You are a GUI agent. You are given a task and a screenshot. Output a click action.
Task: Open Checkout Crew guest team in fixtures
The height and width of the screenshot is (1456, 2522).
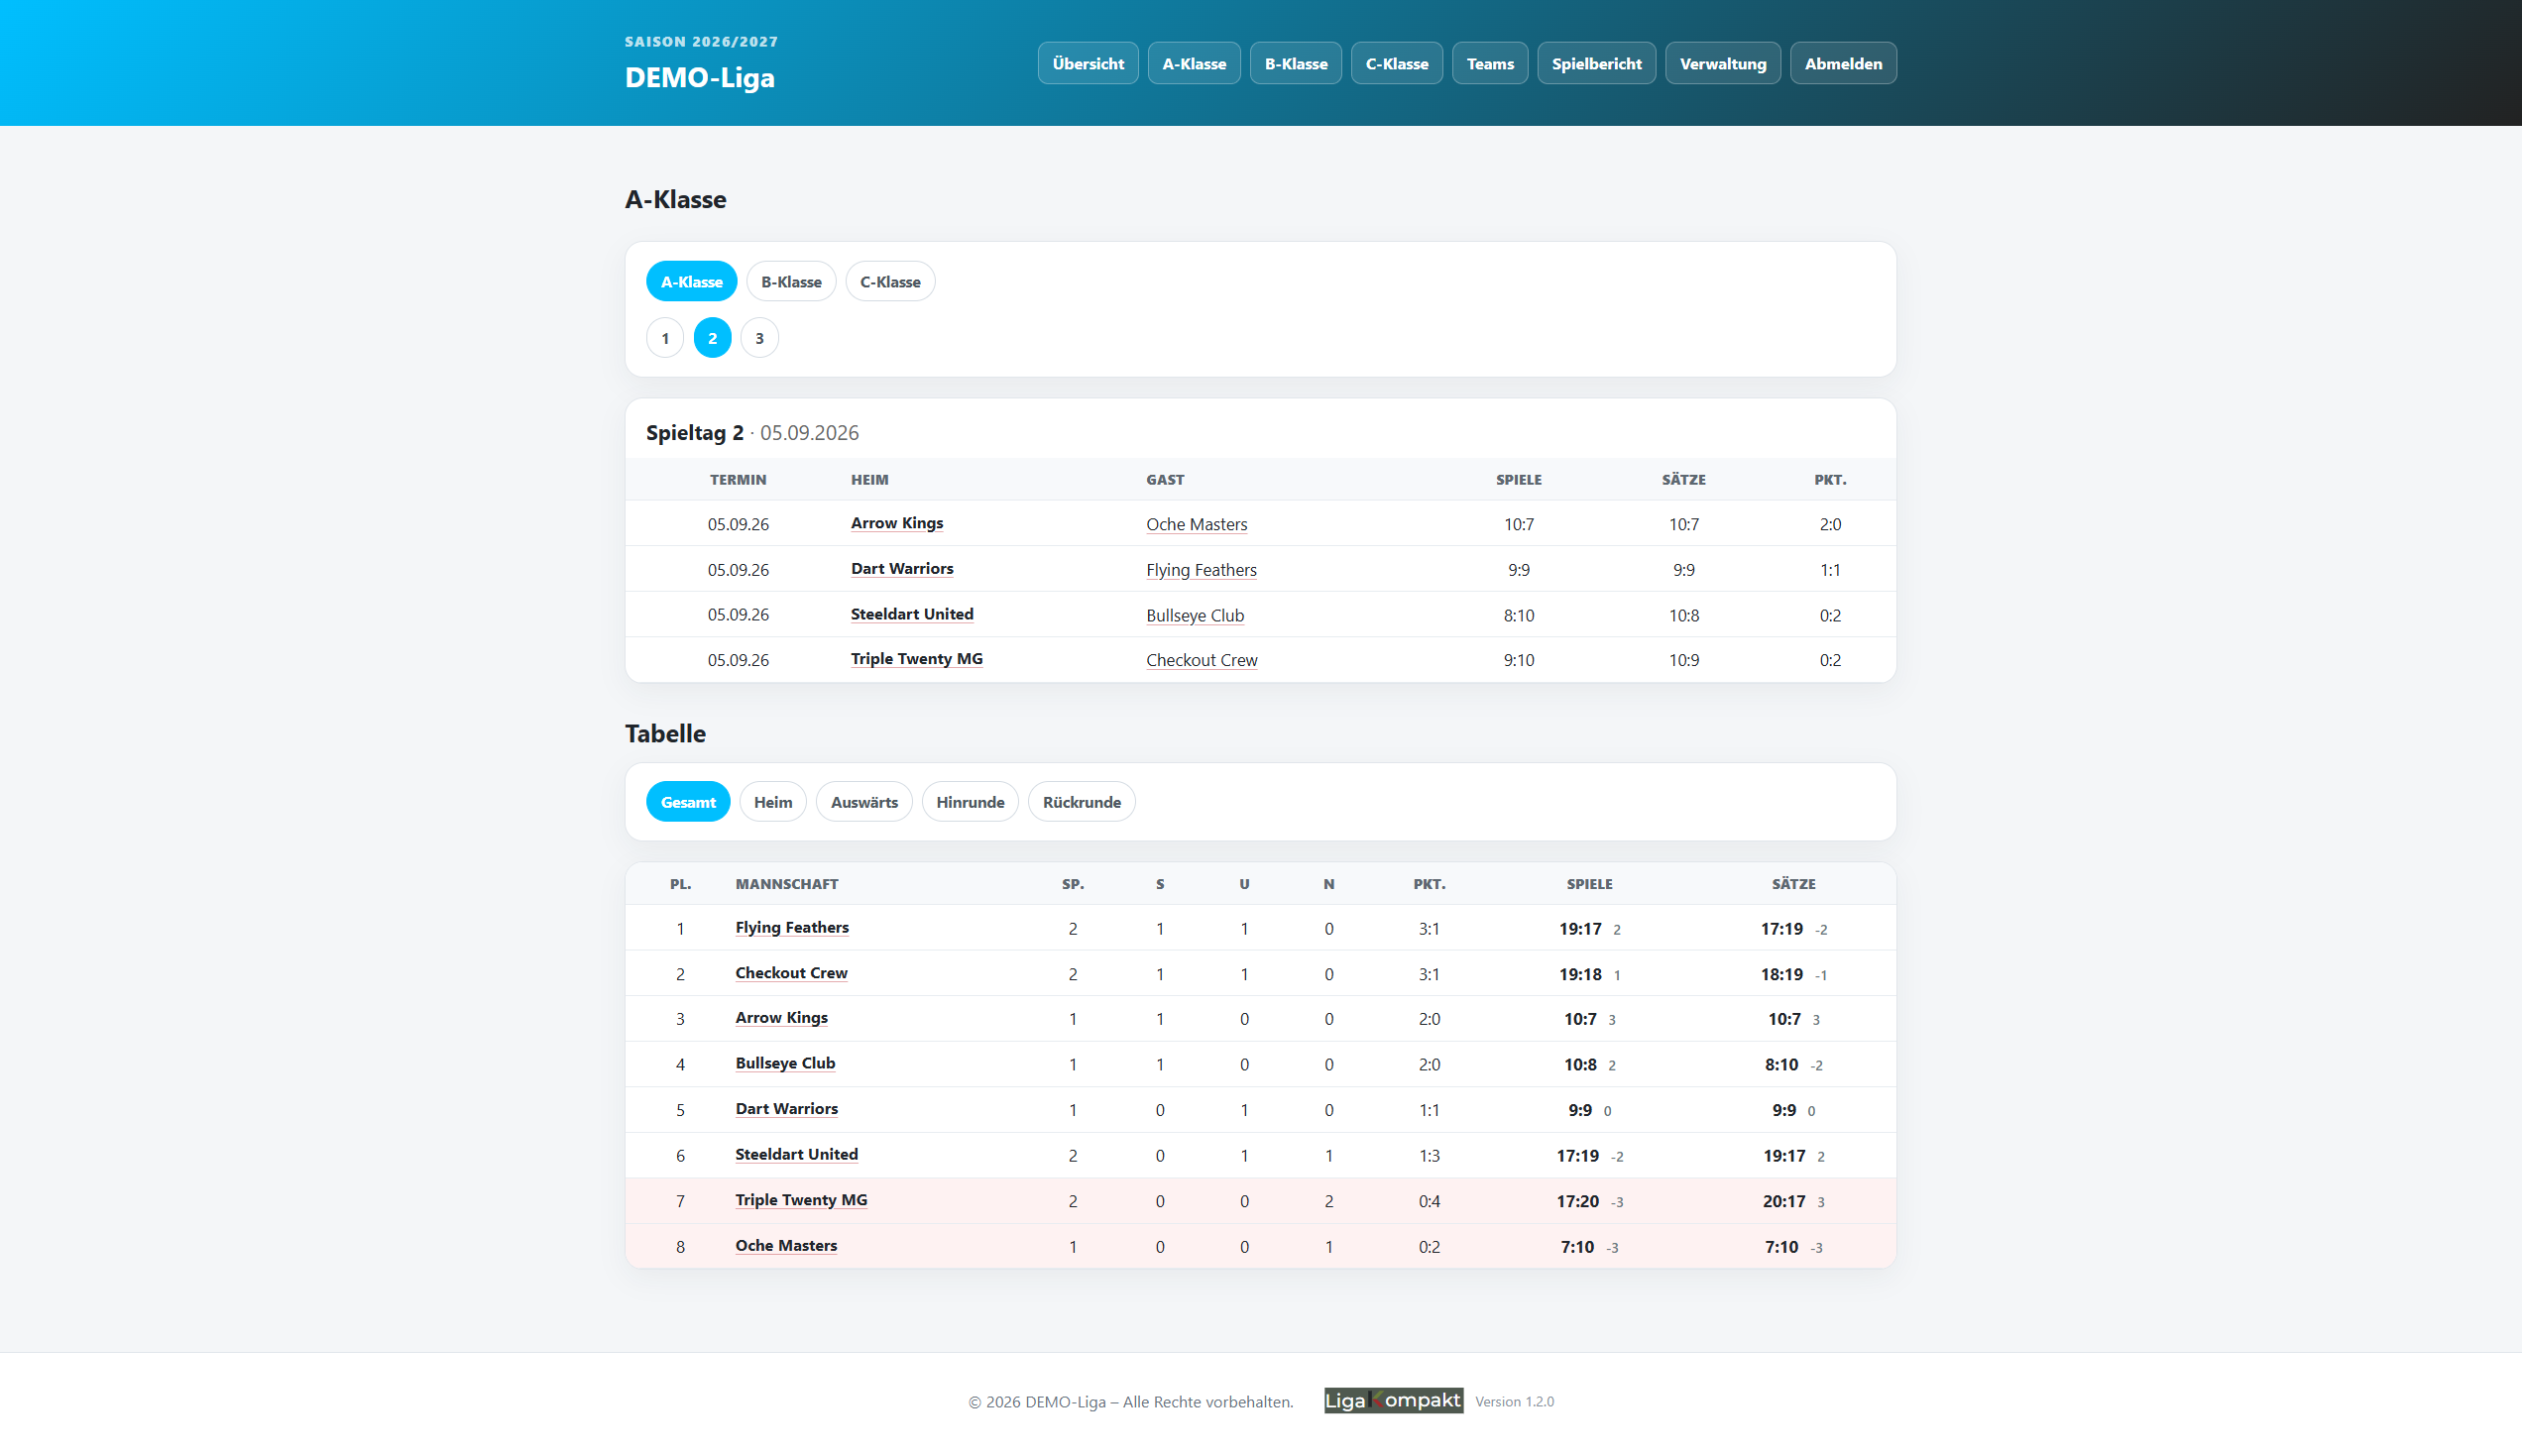click(x=1201, y=660)
